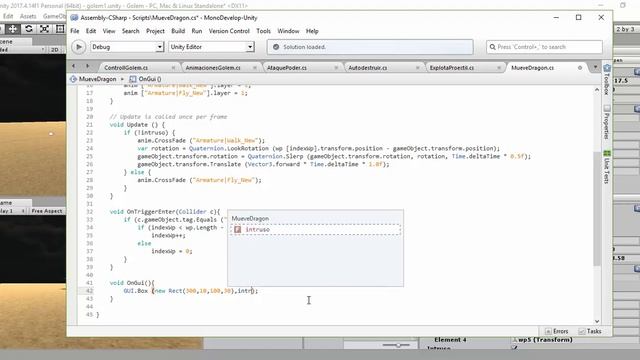Viewport: 640px width, 360px height.
Task: Switch to the ExplotaProectil.cs tab
Action: coord(452,68)
